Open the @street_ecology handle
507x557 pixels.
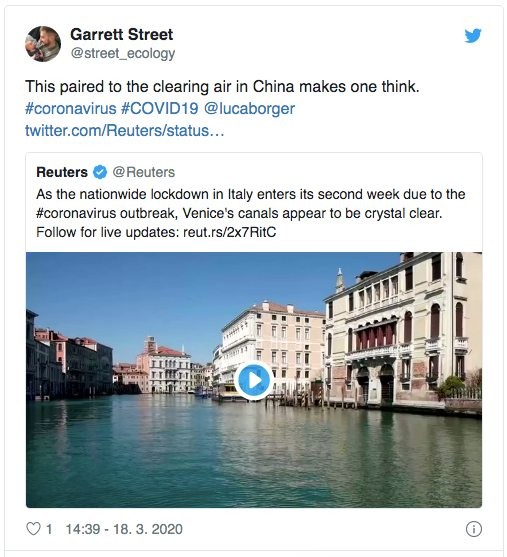[123, 53]
